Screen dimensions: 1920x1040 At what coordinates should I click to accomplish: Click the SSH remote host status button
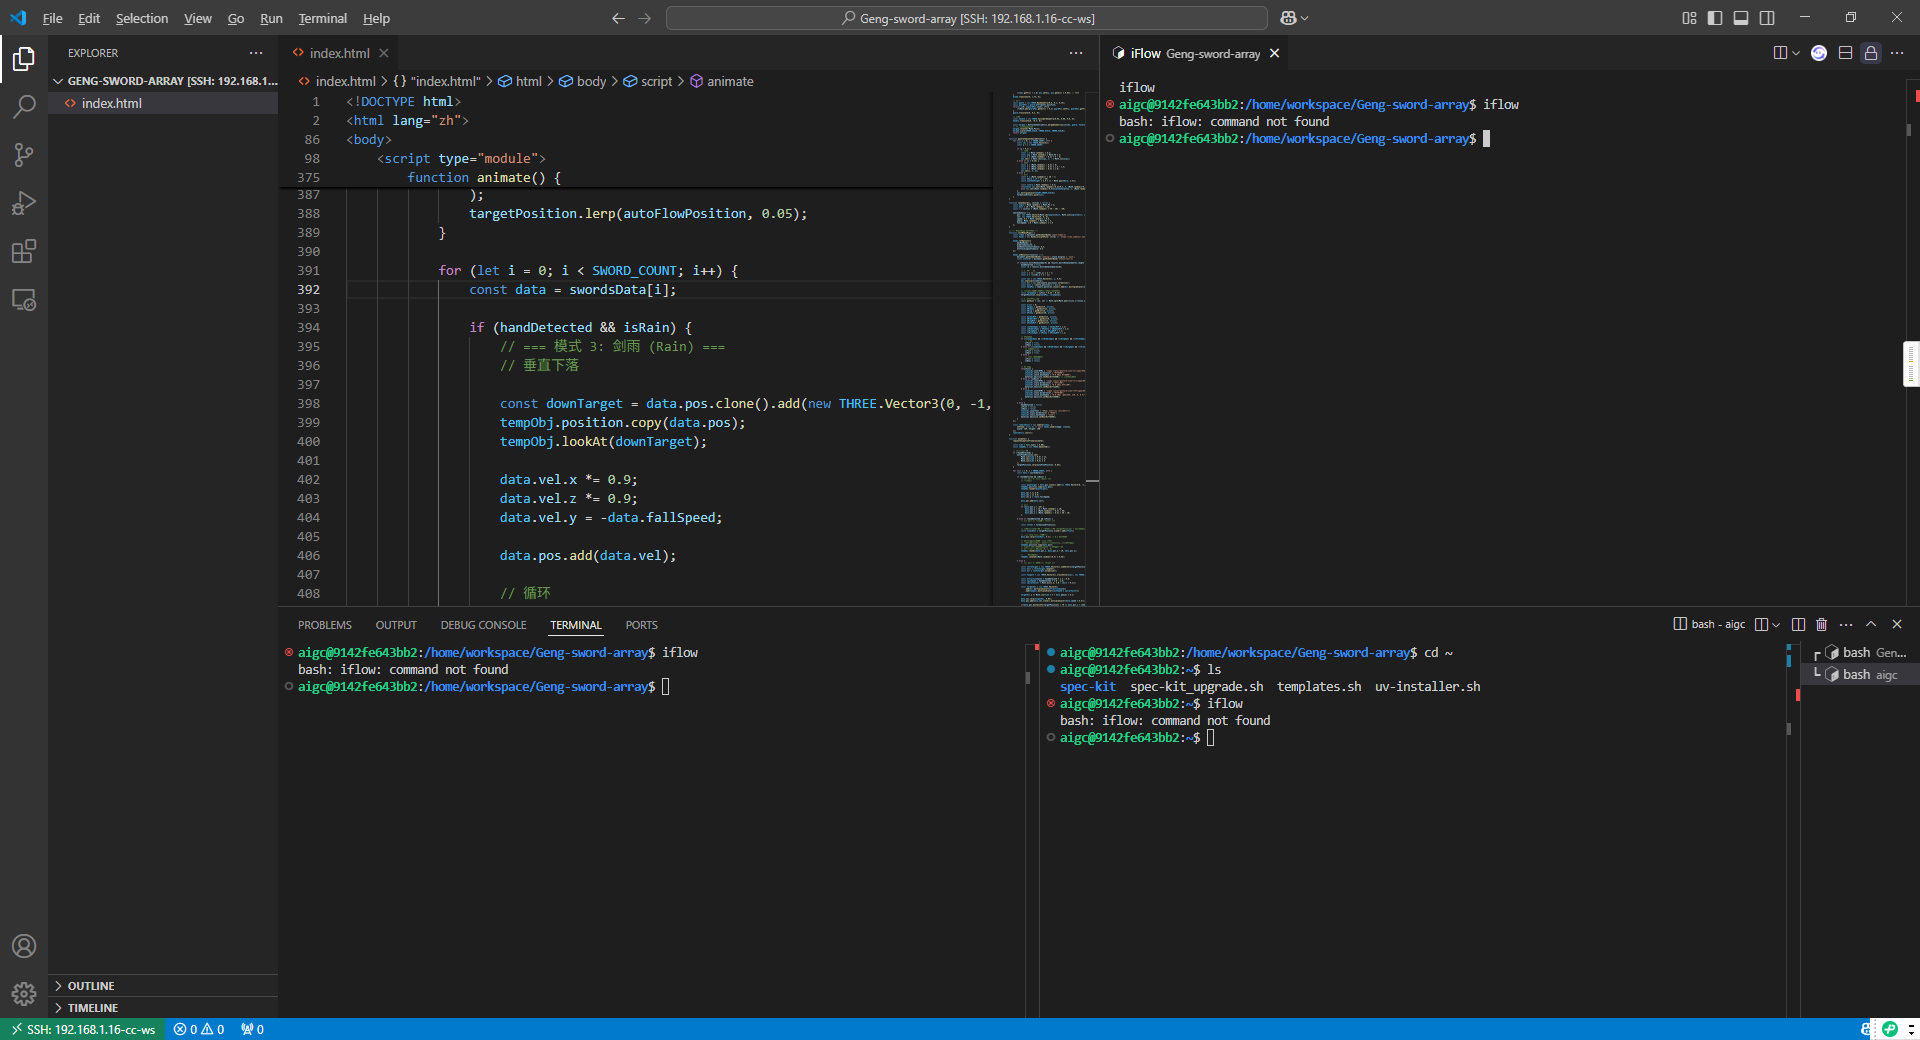(84, 1029)
